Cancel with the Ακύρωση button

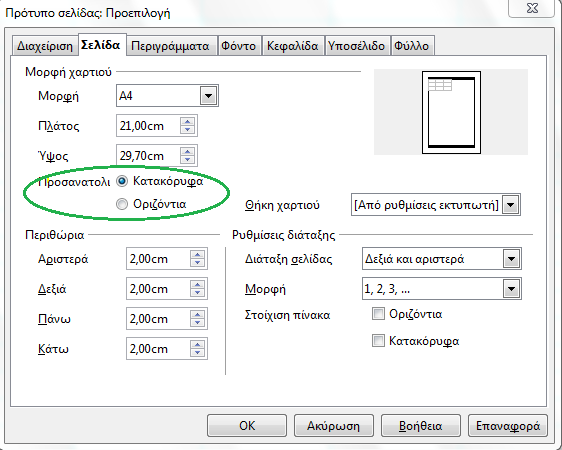333,426
